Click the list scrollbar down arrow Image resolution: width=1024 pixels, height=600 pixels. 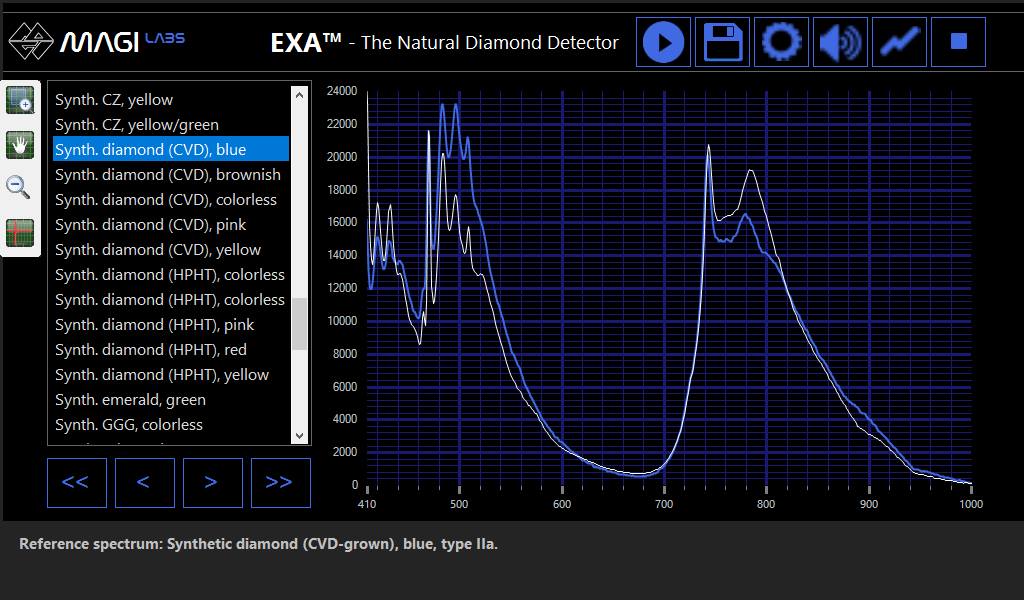coord(299,436)
